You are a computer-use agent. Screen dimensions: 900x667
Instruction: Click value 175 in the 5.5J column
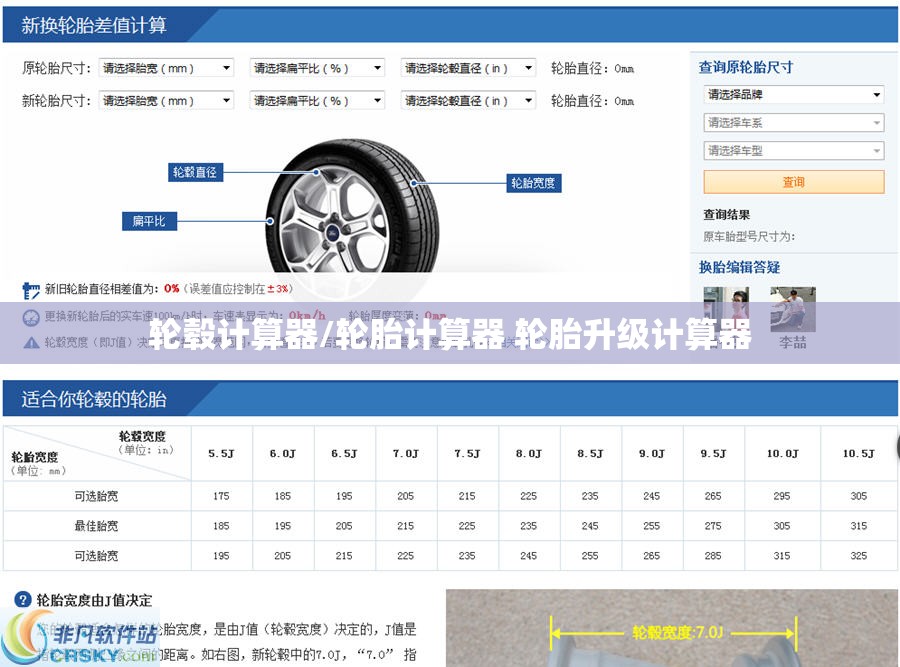tap(221, 496)
